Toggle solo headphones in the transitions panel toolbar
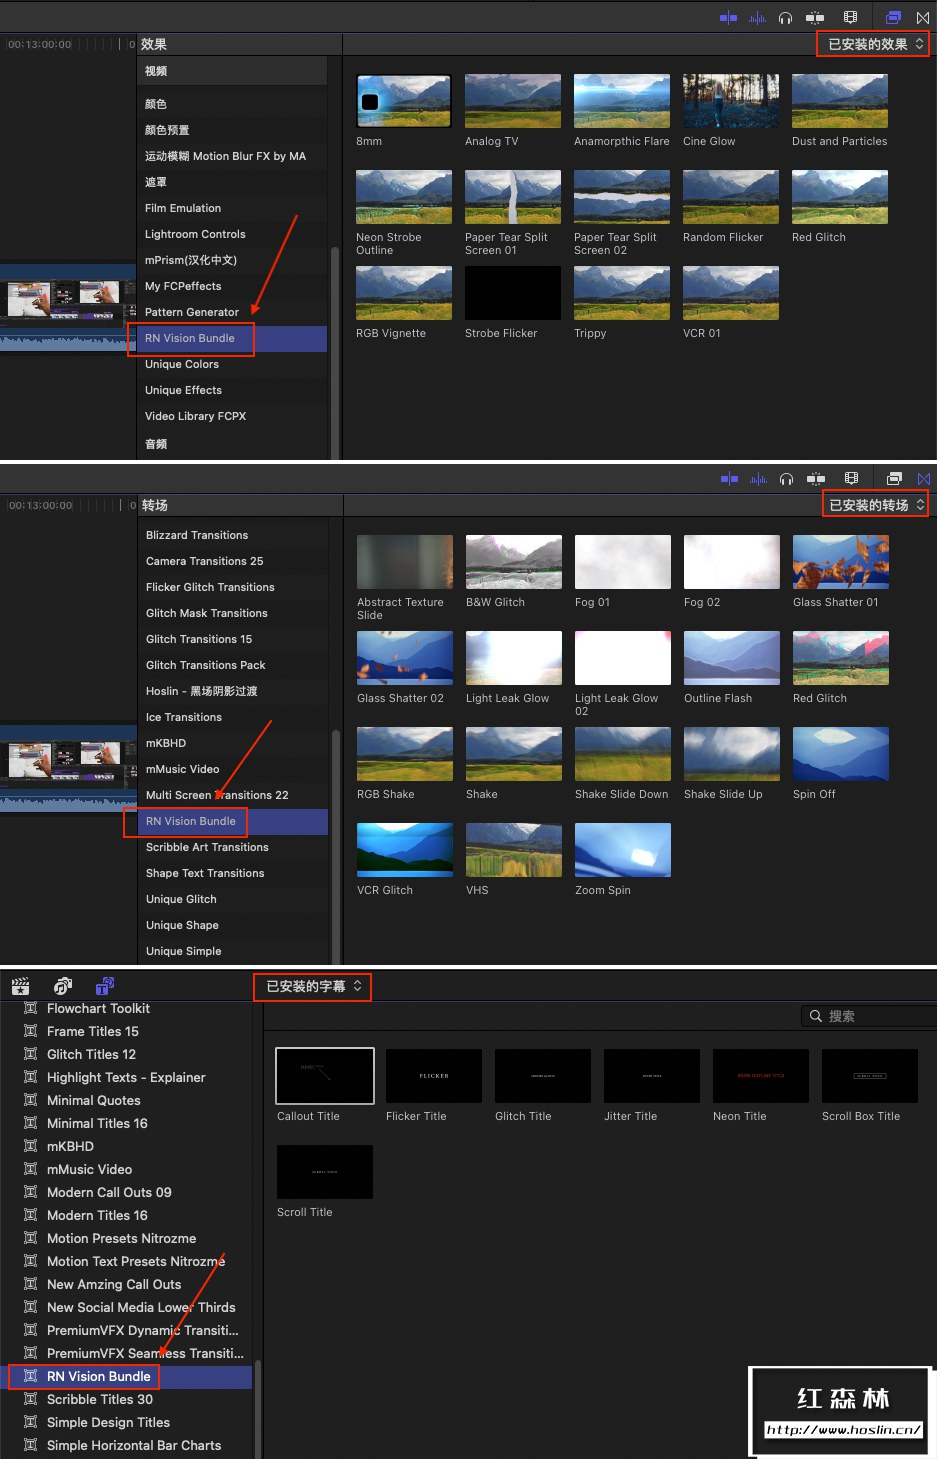Image resolution: width=937 pixels, height=1459 pixels. pos(787,479)
